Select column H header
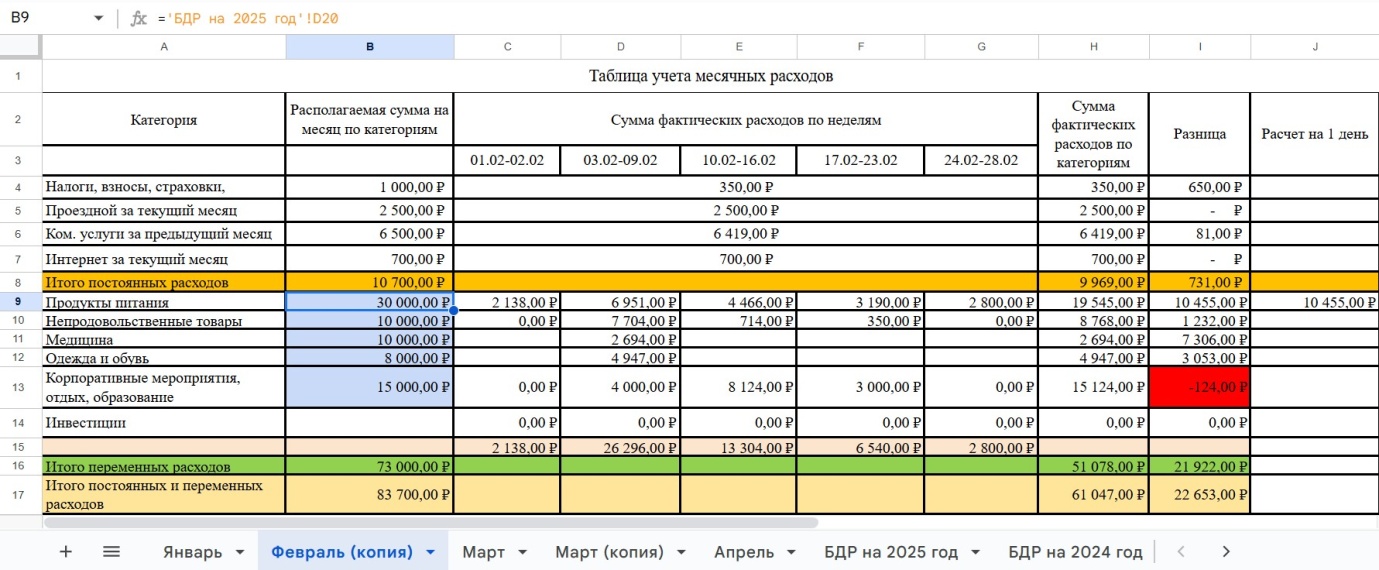 1093,47
